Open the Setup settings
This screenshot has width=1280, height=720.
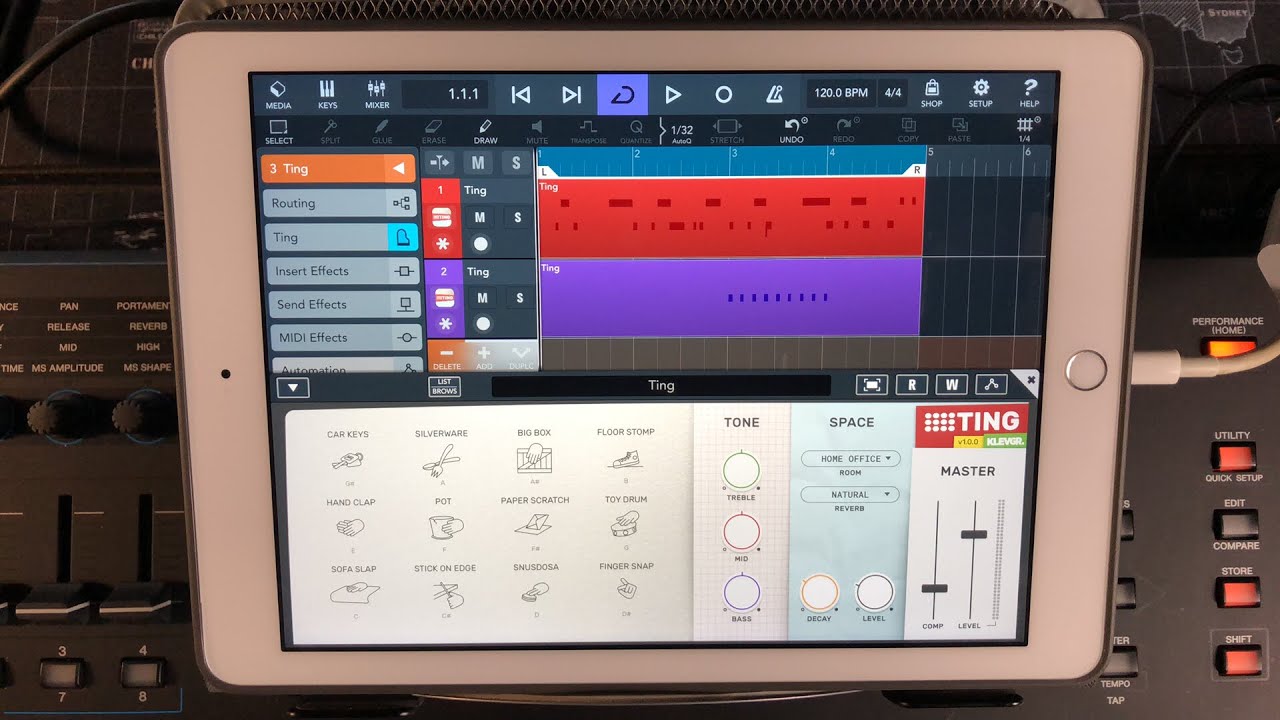[x=980, y=95]
